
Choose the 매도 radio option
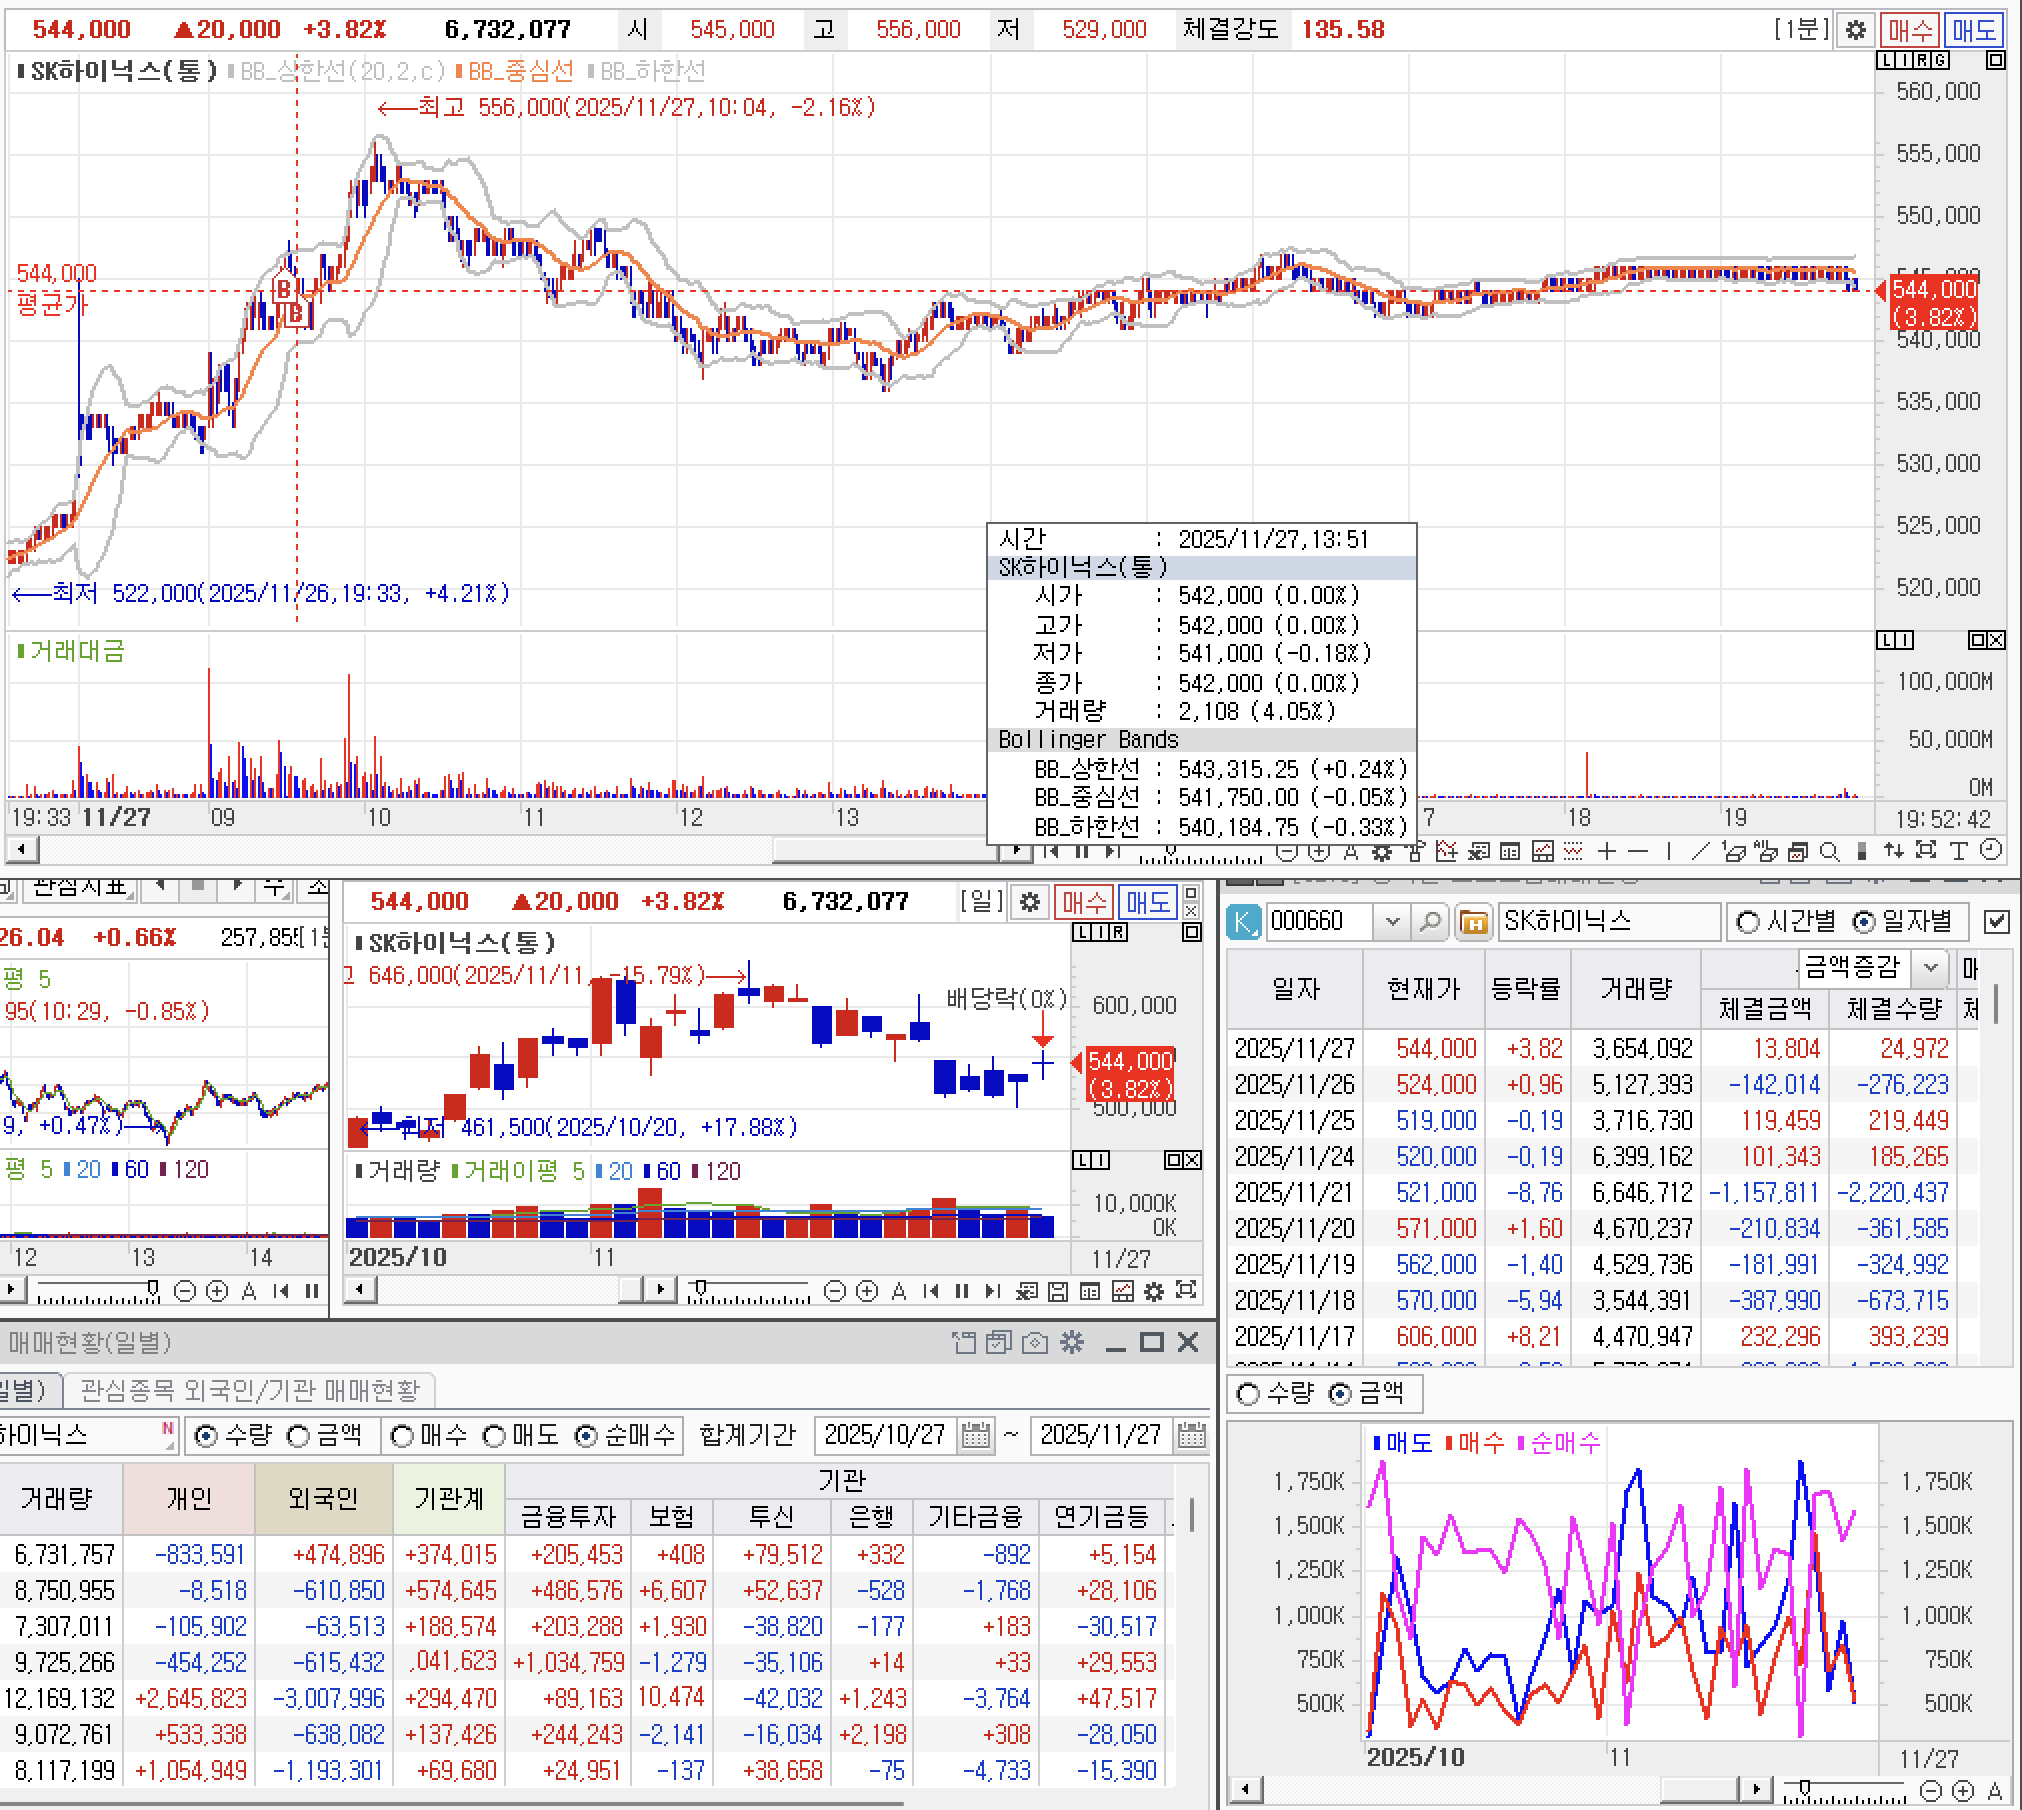pos(495,1436)
